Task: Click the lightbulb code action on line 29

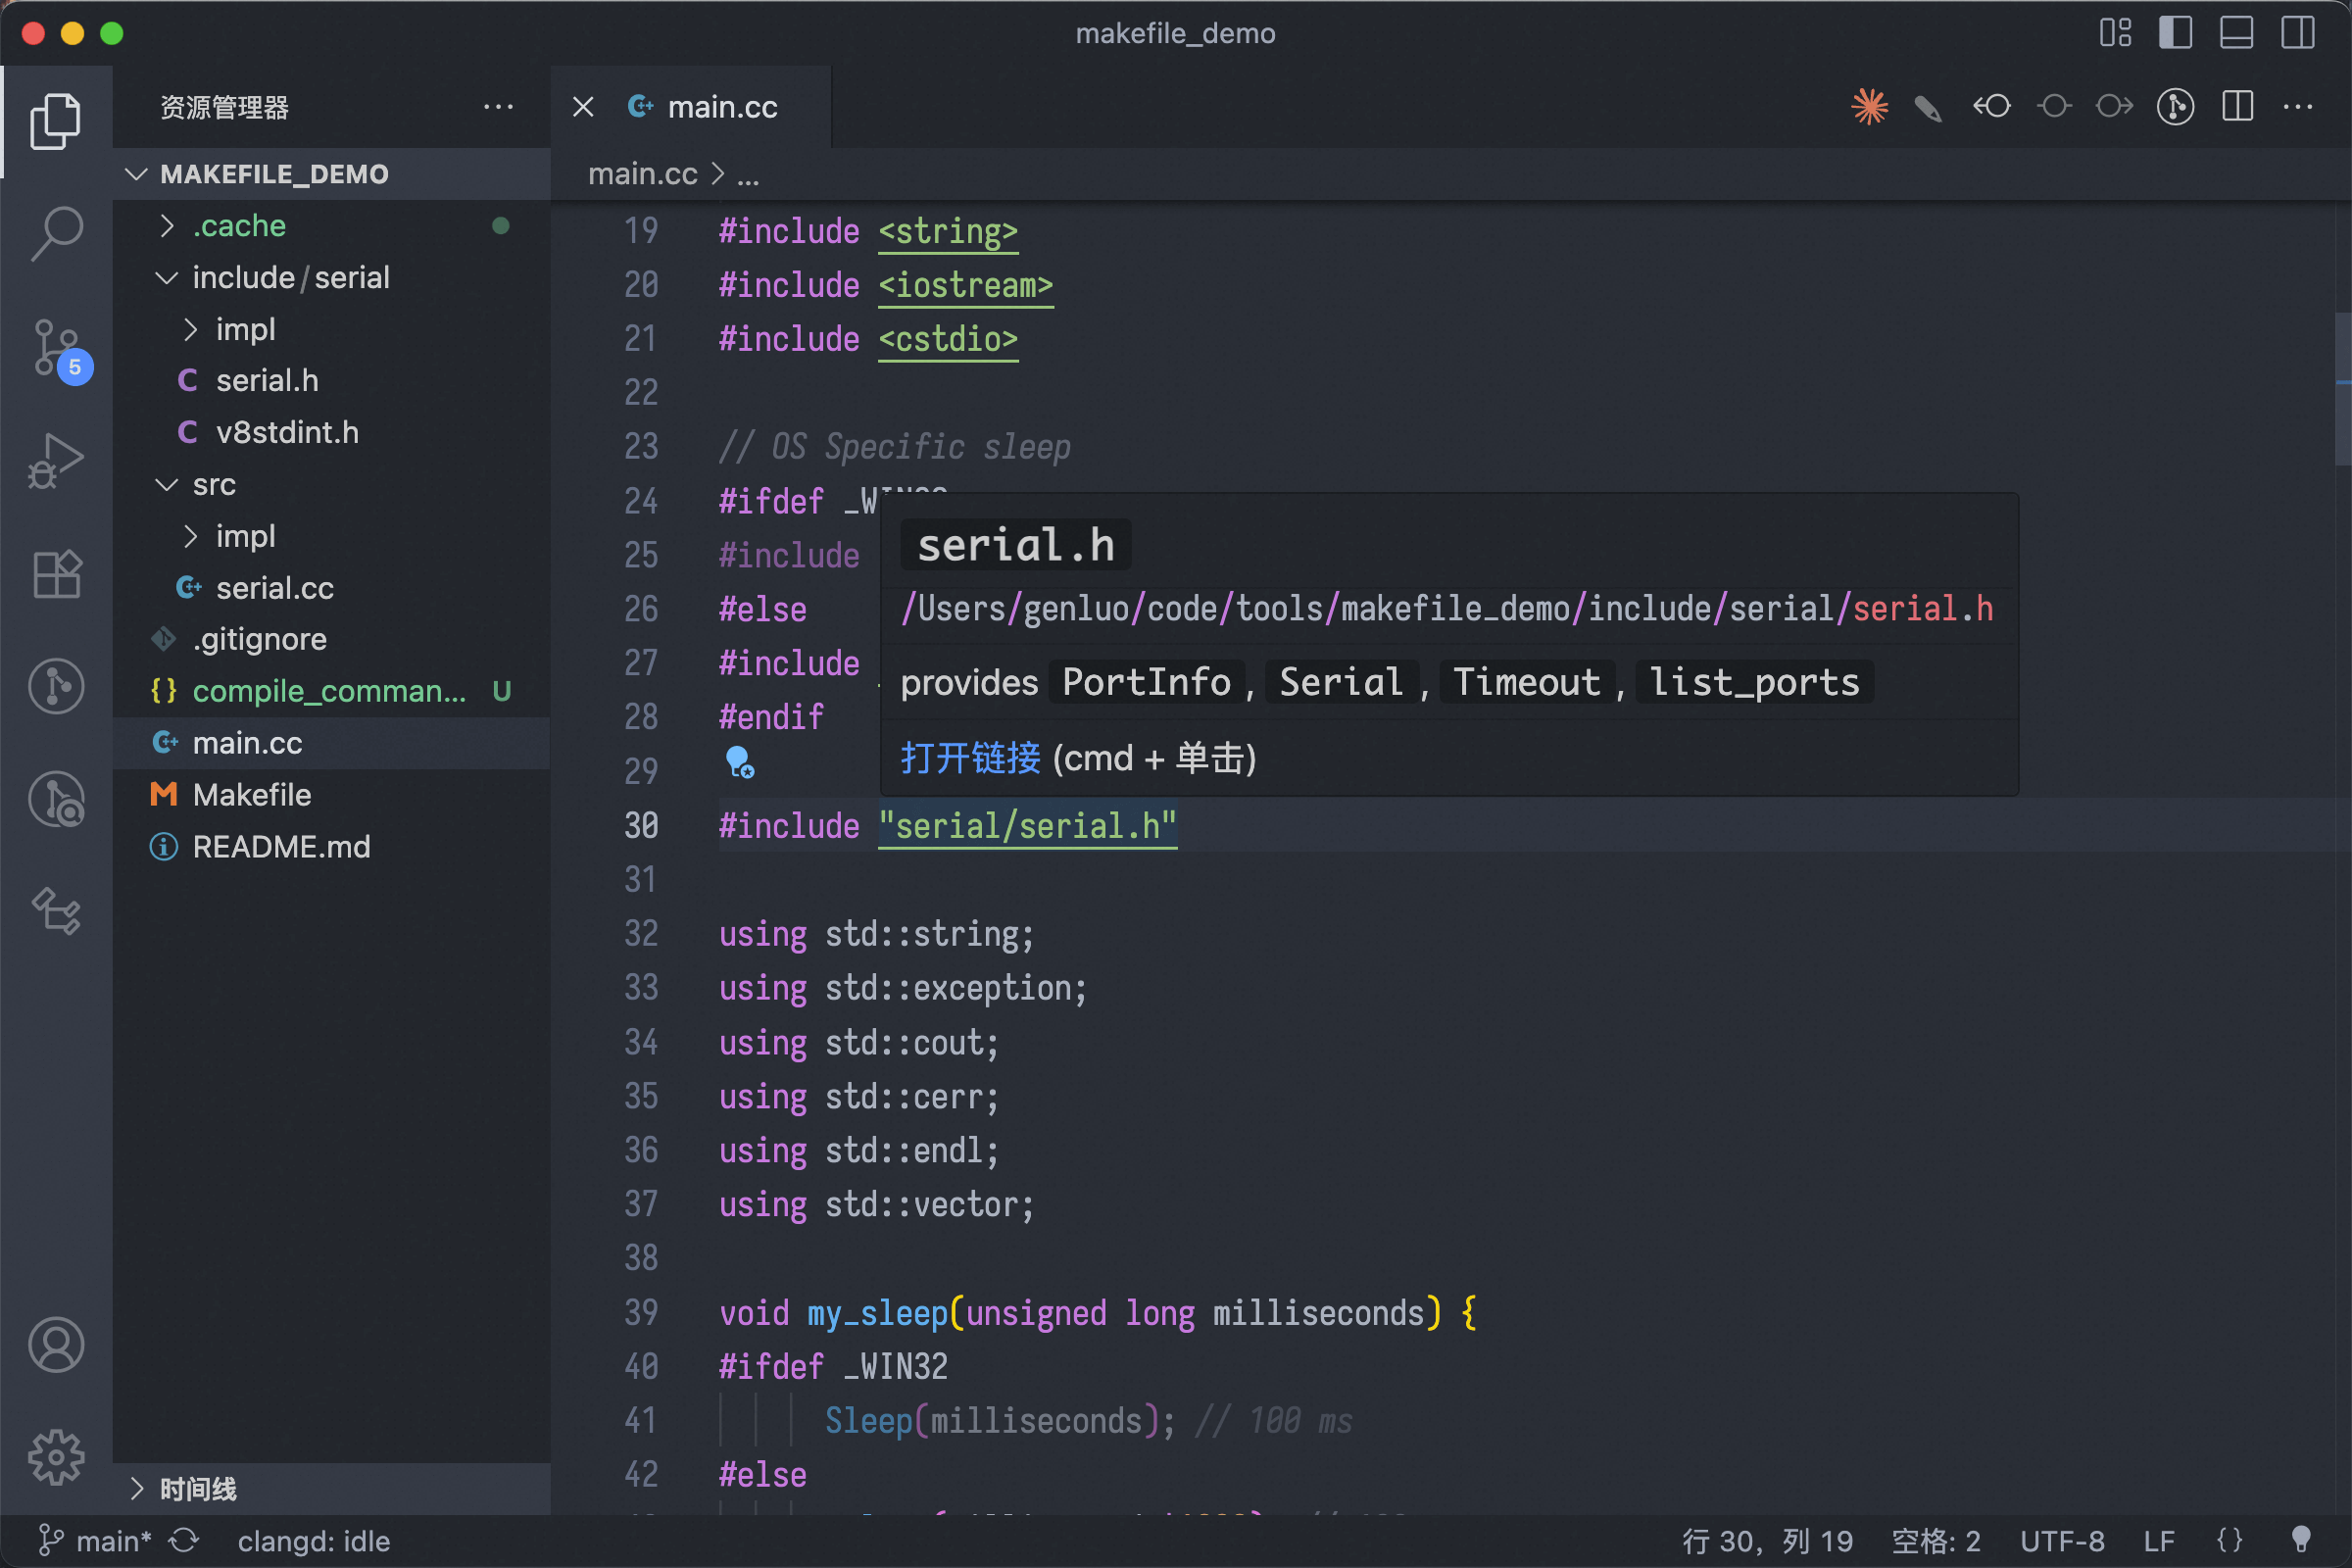Action: point(739,763)
